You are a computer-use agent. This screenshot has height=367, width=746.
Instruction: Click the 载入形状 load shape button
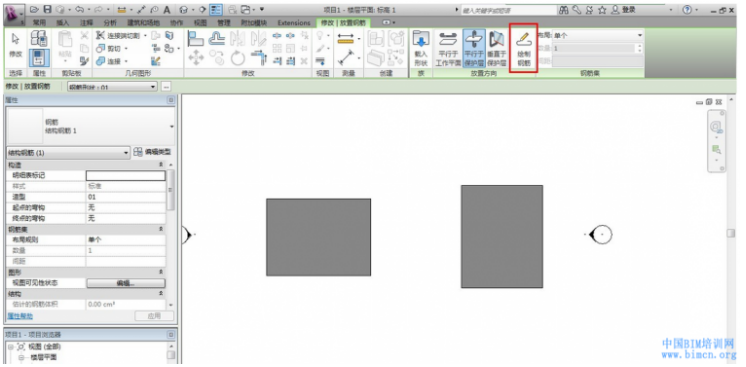click(421, 49)
